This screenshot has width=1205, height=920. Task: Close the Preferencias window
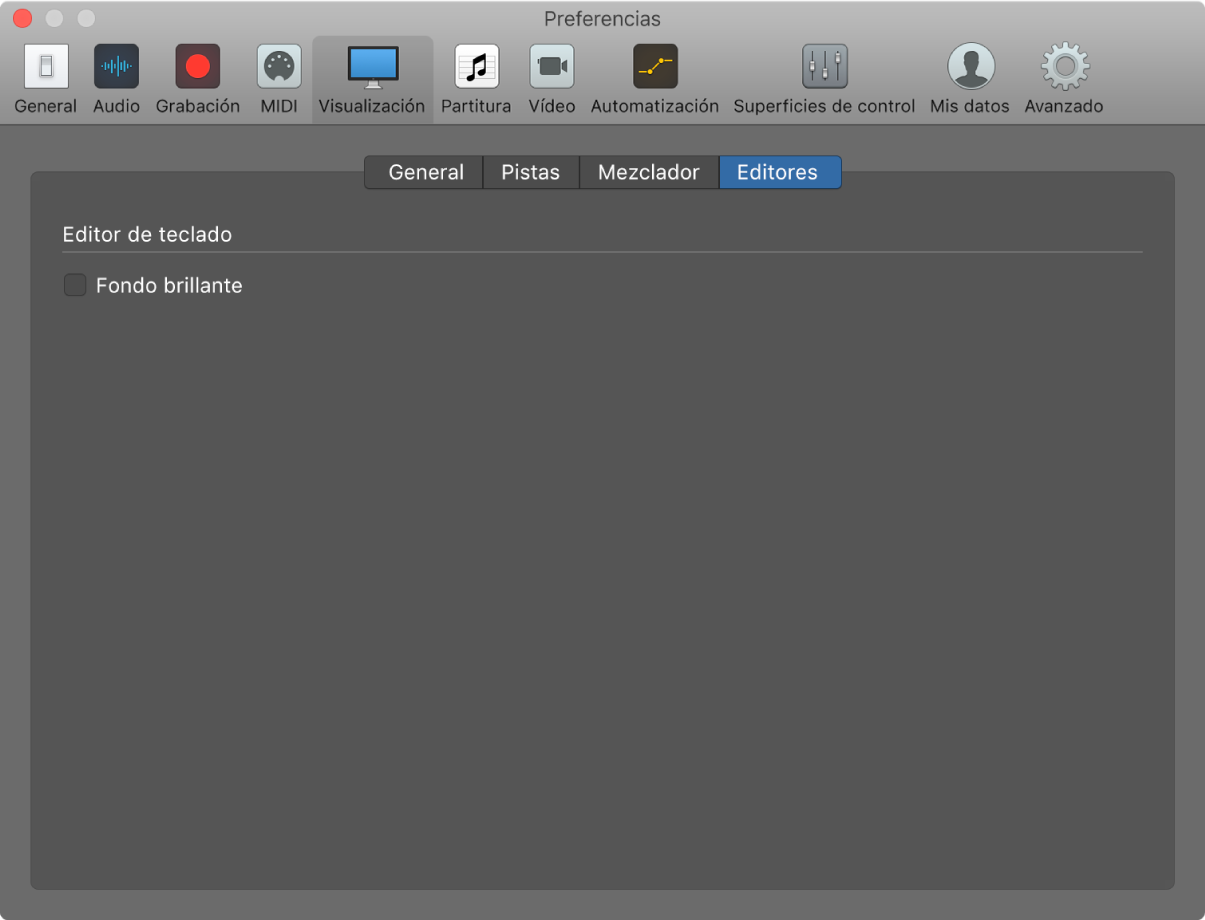point(23,19)
